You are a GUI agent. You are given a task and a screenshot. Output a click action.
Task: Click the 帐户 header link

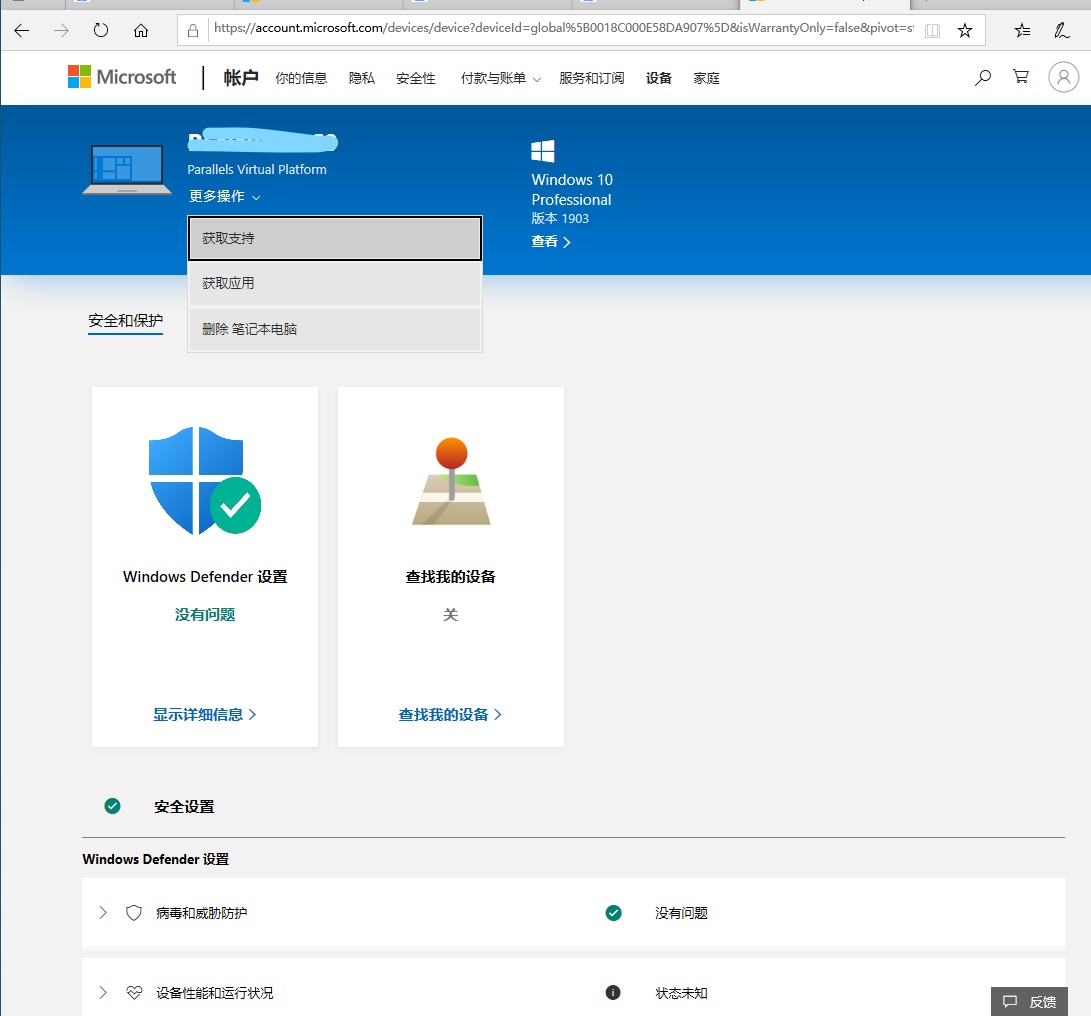pyautogui.click(x=241, y=77)
